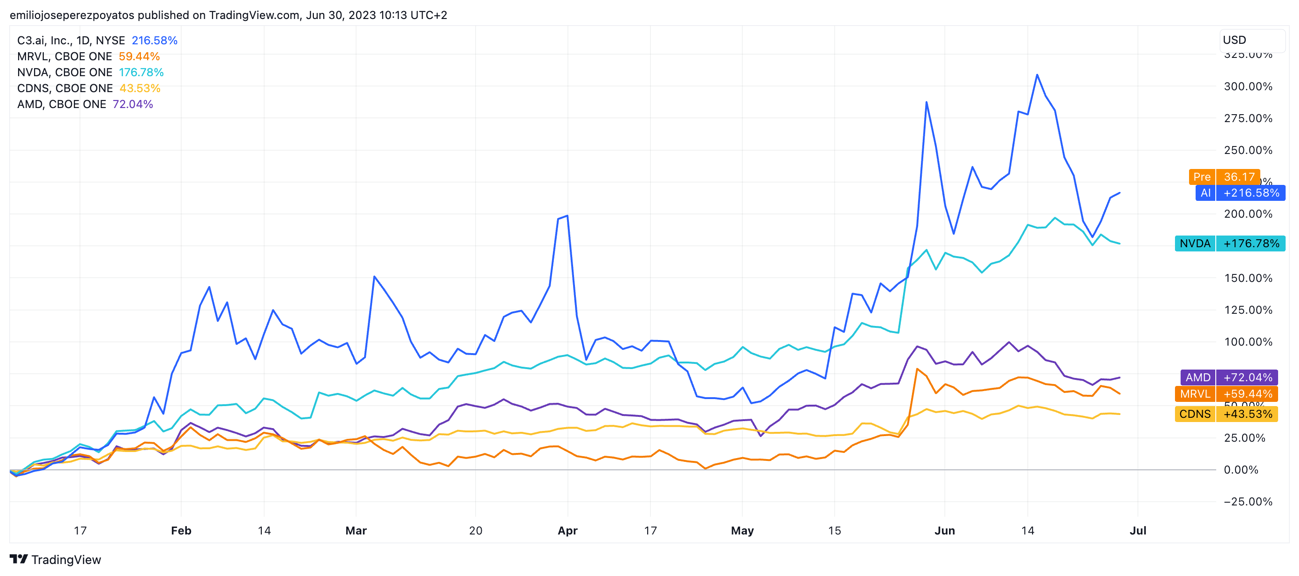The width and height of the screenshot is (1299, 576).
Task: Click the Apr label on time axis
Action: [x=567, y=531]
